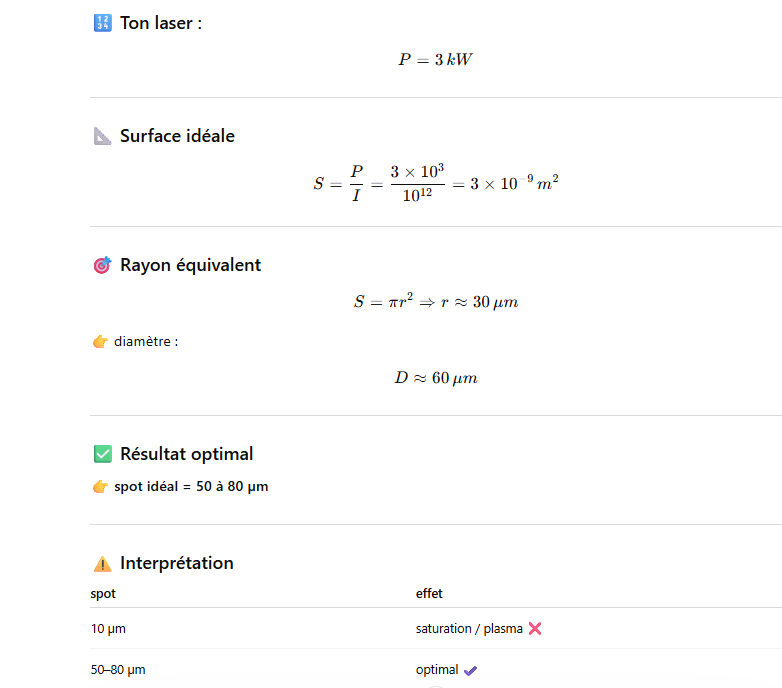The height and width of the screenshot is (688, 782).
Task: Click the 10 µm table cell
Action: pyautogui.click(x=108, y=629)
